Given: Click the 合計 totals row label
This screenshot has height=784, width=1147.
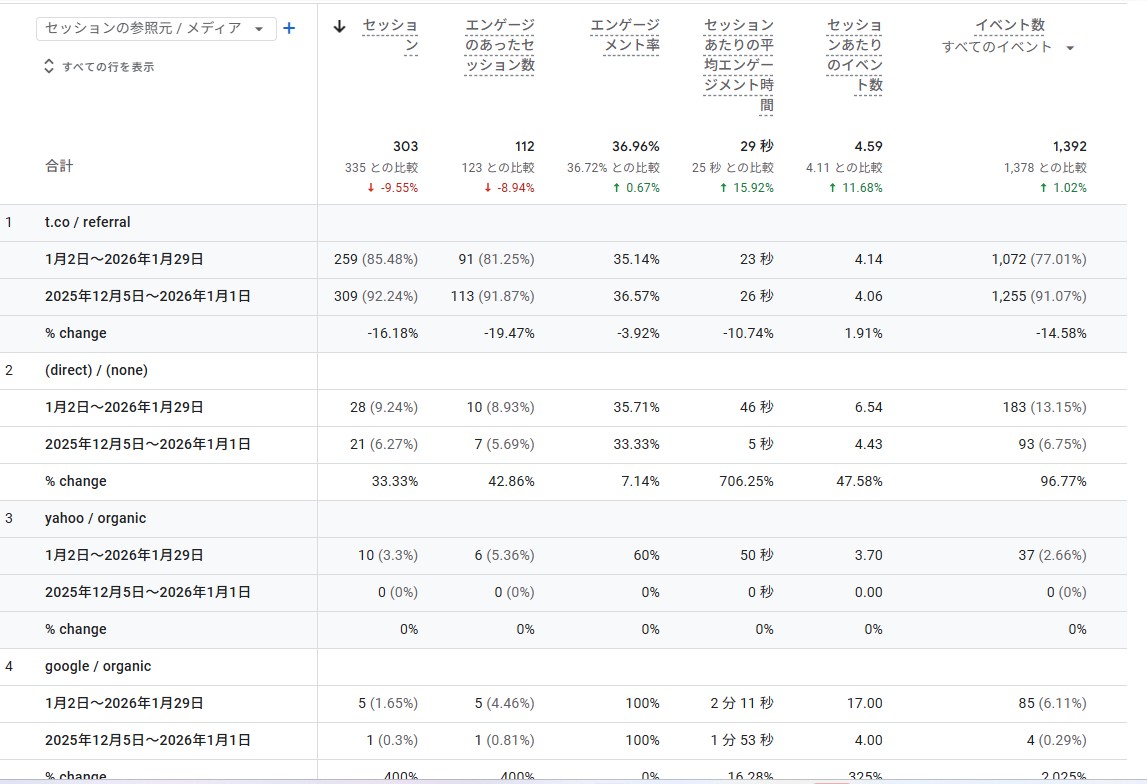Looking at the screenshot, I should (59, 166).
